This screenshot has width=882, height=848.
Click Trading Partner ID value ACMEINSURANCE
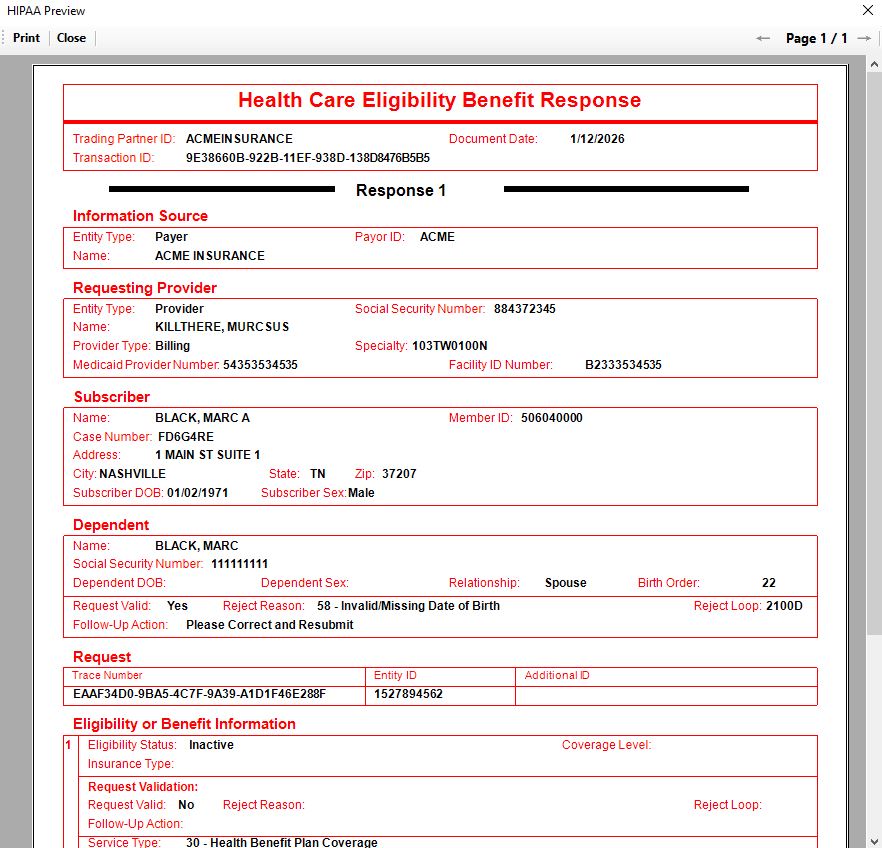(x=239, y=139)
